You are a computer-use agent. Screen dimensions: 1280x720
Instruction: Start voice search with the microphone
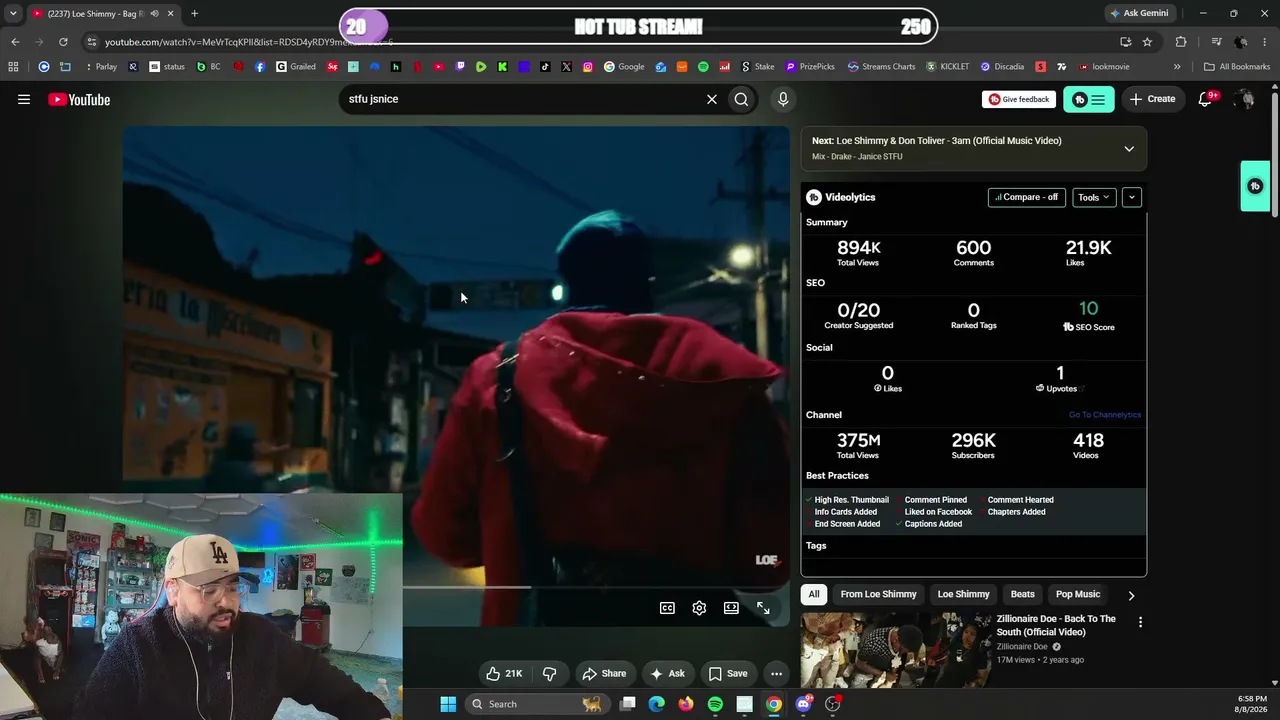(x=783, y=99)
